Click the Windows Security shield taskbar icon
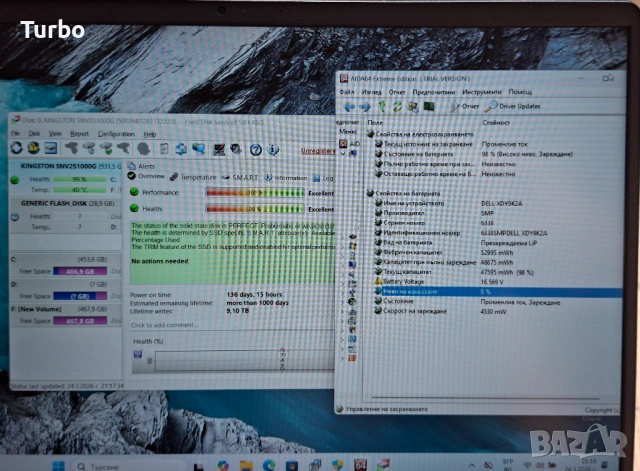 pyautogui.click(x=338, y=465)
